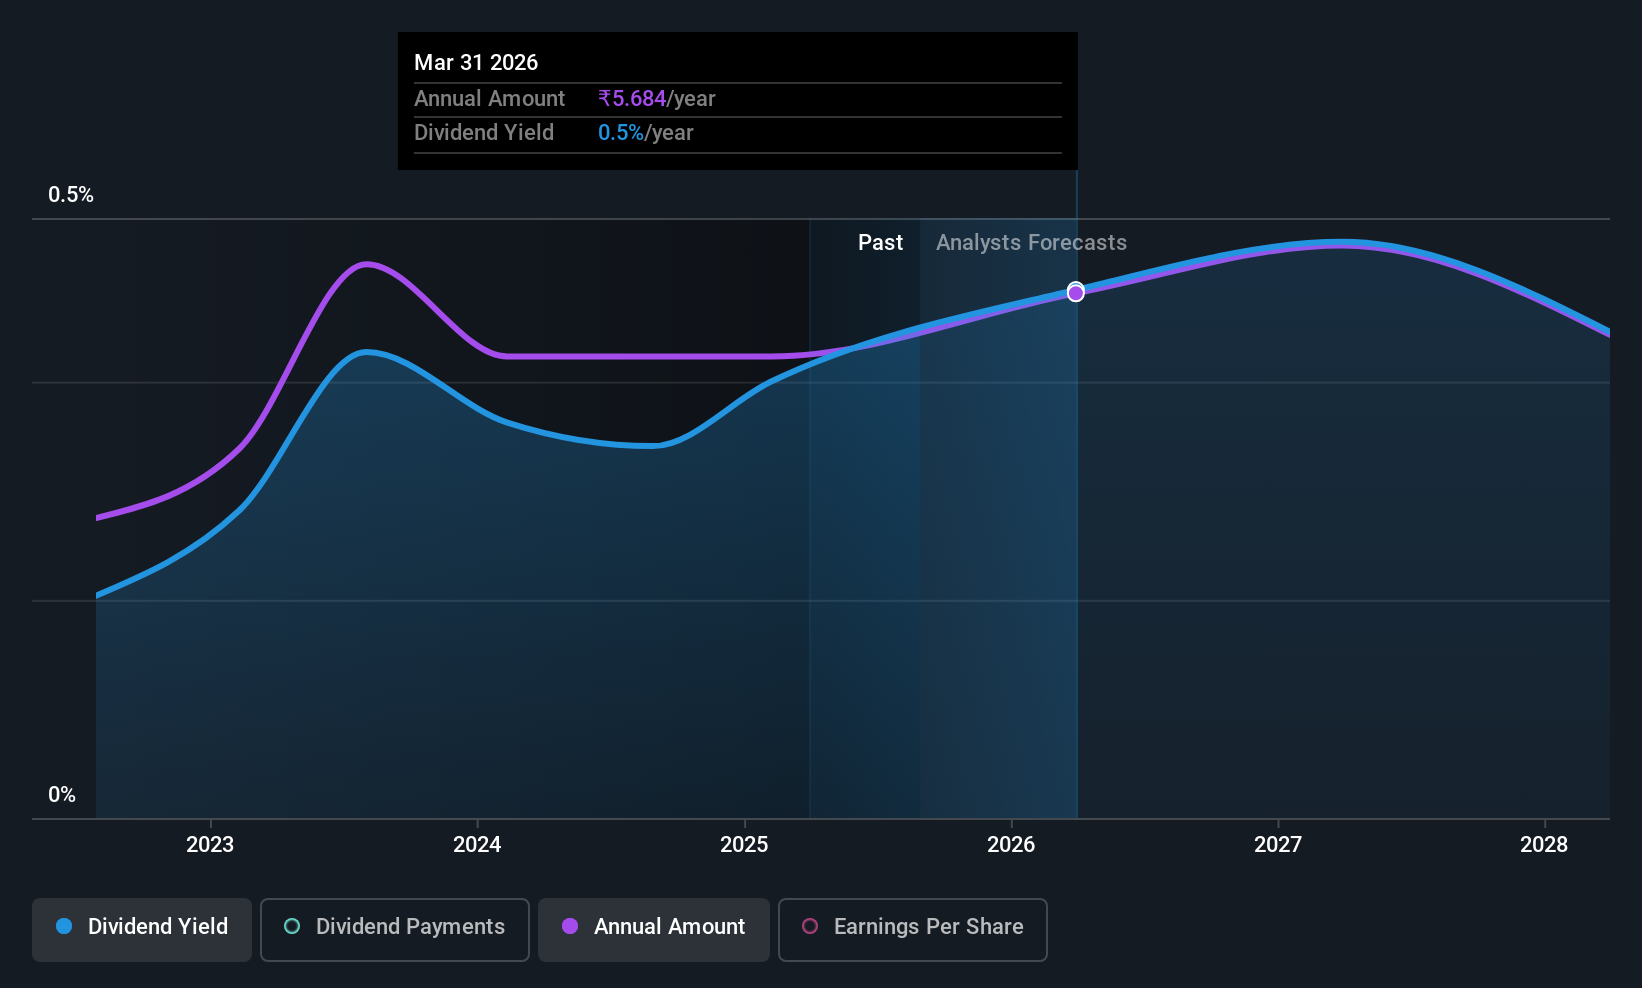The width and height of the screenshot is (1642, 988).
Task: Click the 2023 x-axis label
Action: click(x=210, y=845)
